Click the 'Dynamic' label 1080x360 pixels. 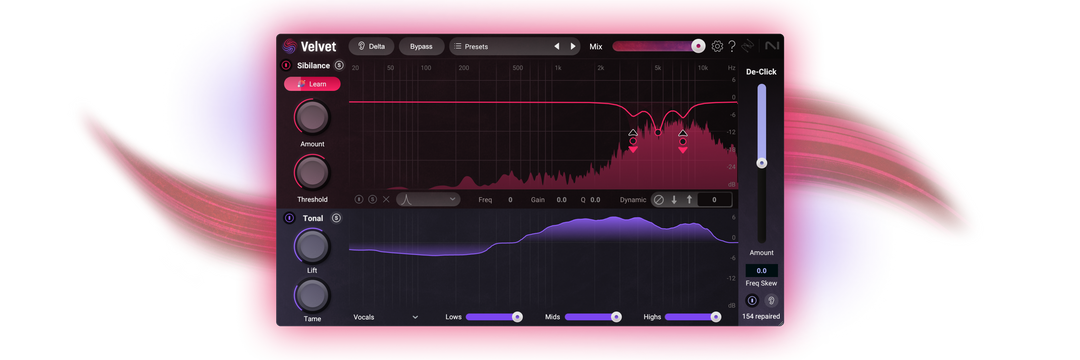(633, 200)
